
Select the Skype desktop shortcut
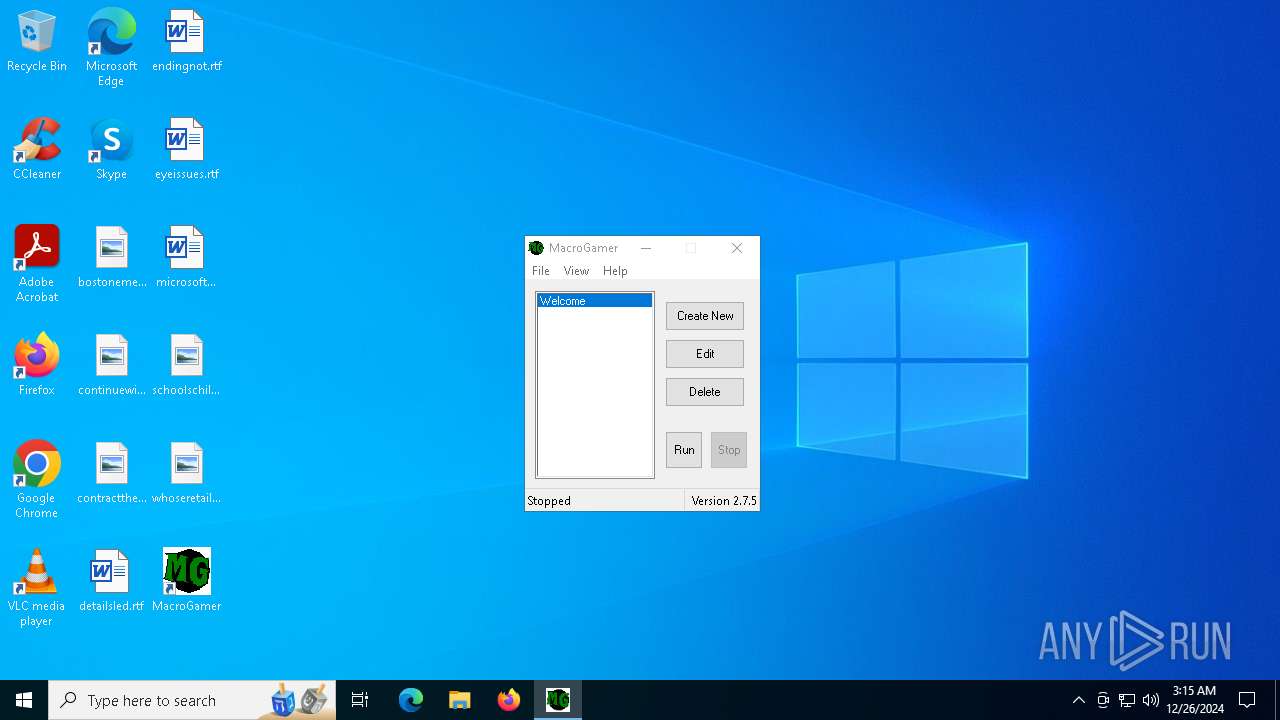[111, 150]
